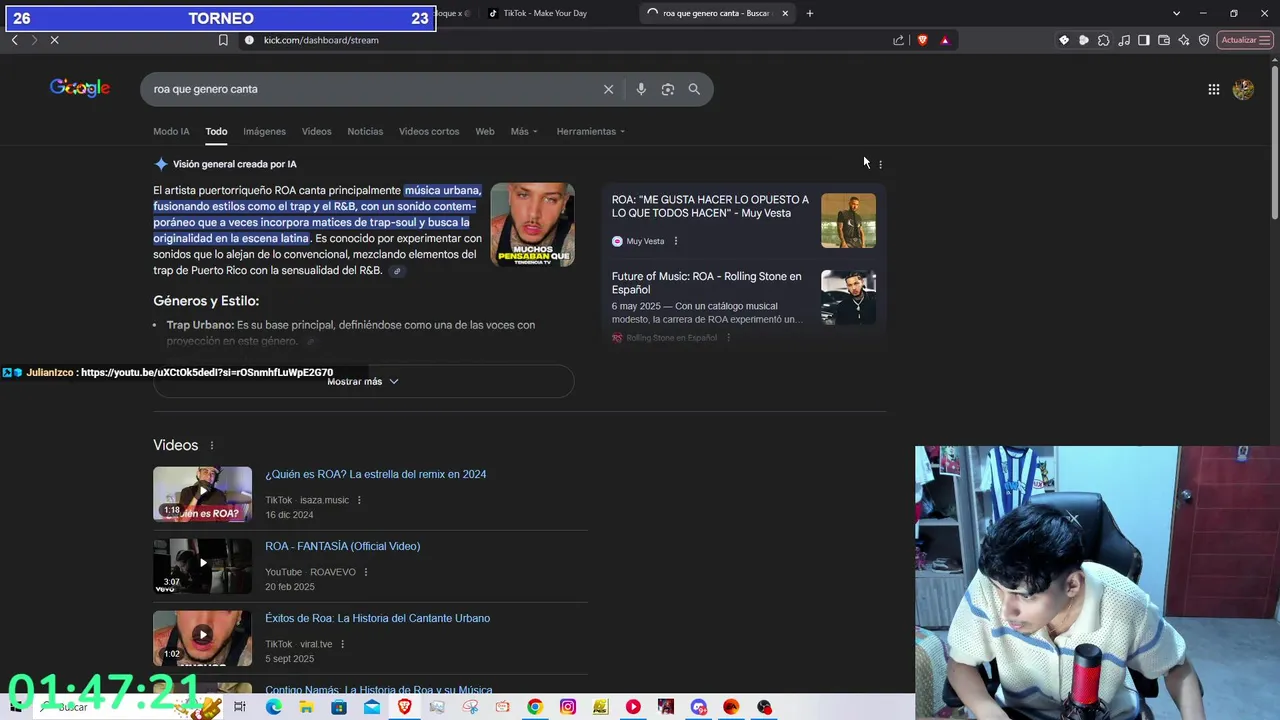Open Mail app from taskbar
1280x720 pixels.
pos(372,707)
